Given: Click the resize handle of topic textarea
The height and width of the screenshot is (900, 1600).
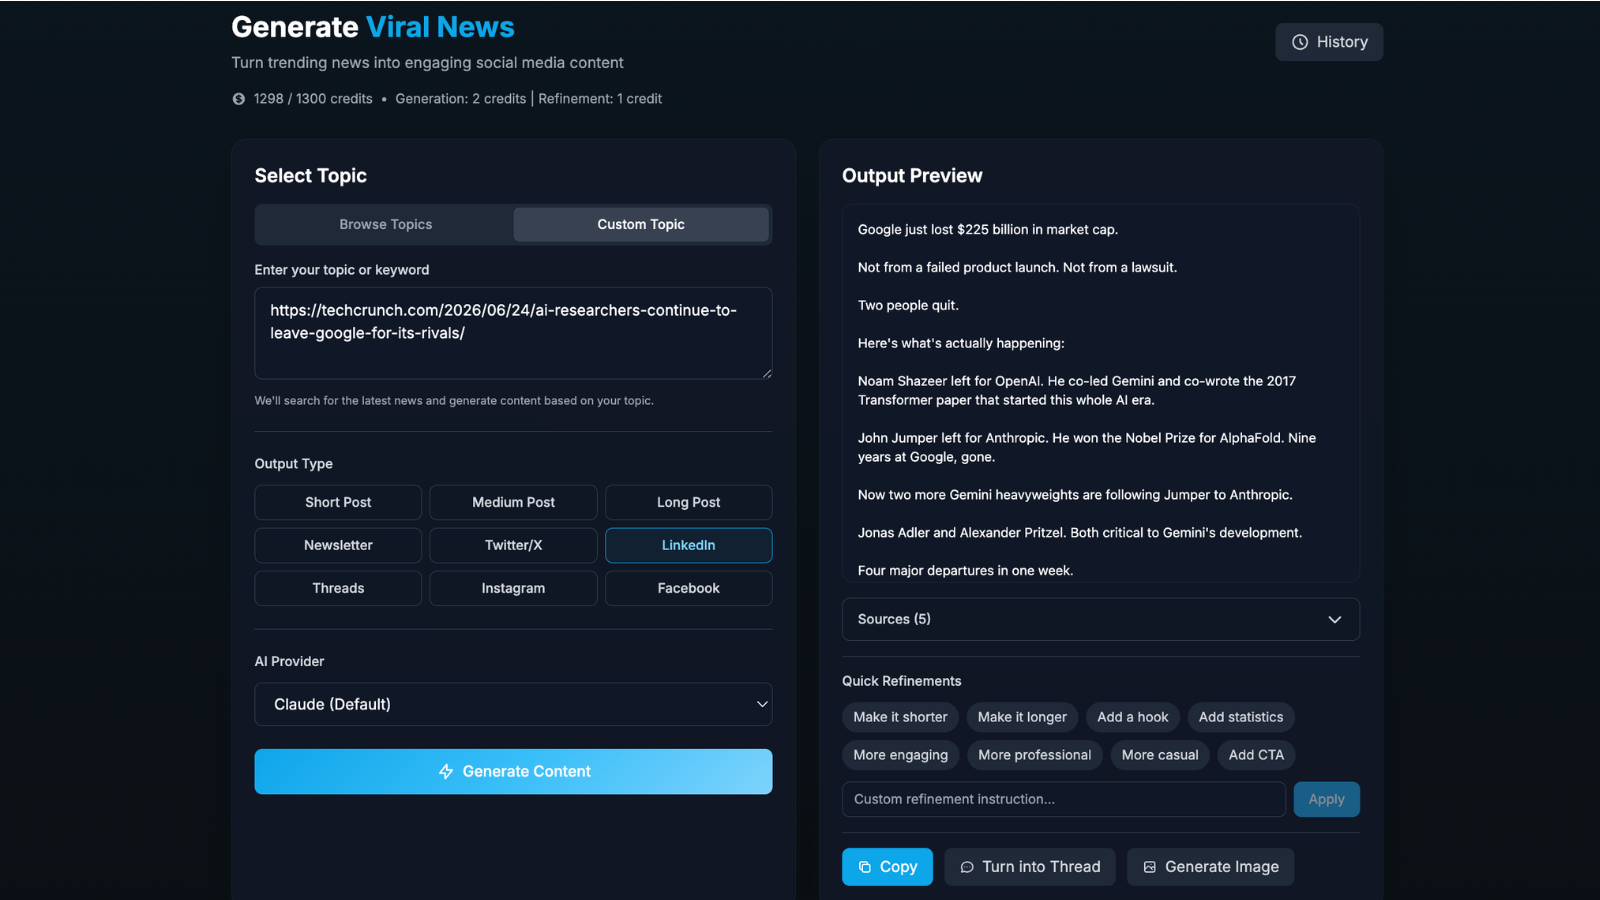Looking at the screenshot, I should [x=766, y=373].
